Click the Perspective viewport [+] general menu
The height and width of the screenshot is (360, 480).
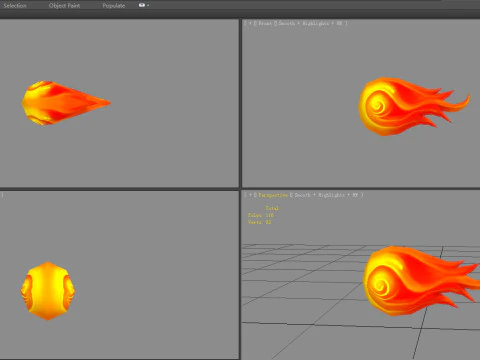pyautogui.click(x=250, y=195)
